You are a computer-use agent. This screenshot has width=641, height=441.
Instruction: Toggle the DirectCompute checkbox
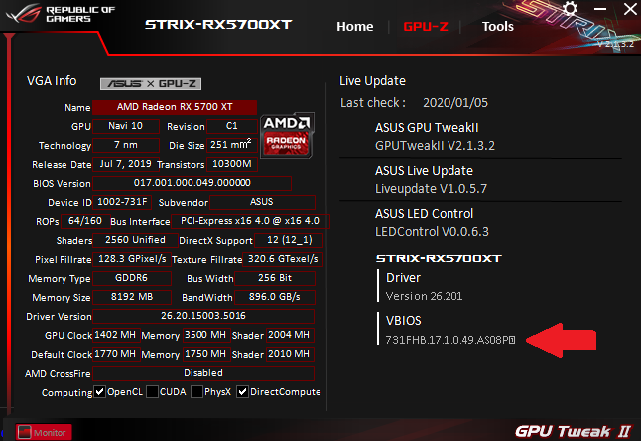pyautogui.click(x=242, y=392)
